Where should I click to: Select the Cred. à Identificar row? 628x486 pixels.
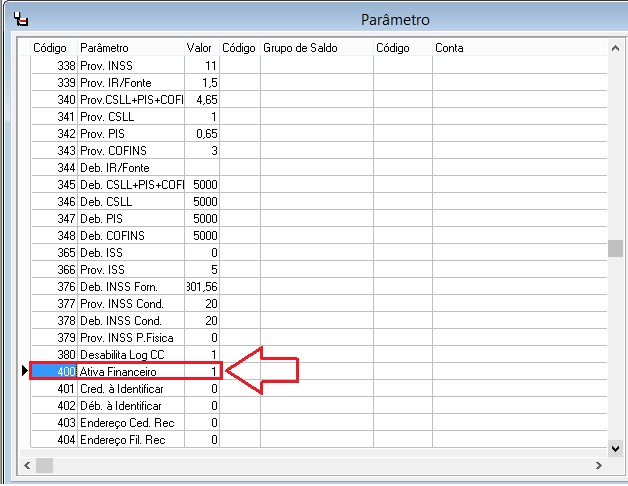coord(130,388)
